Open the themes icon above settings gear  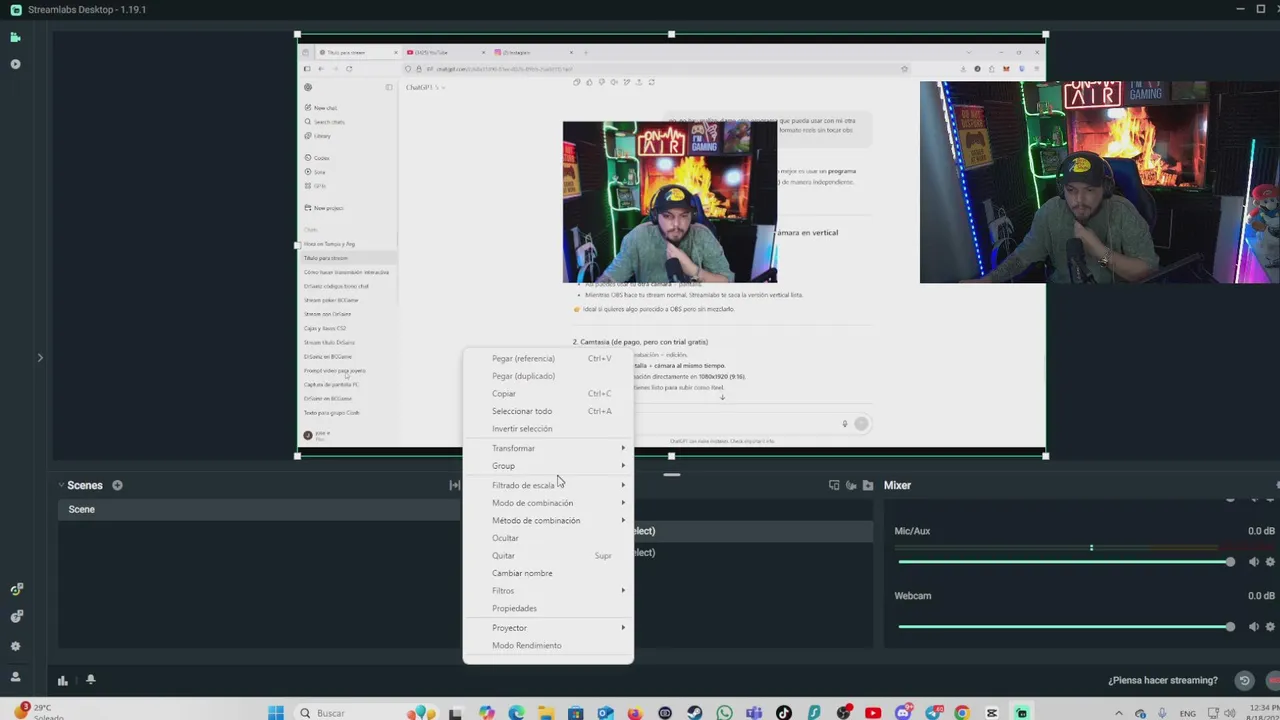pos(15,617)
